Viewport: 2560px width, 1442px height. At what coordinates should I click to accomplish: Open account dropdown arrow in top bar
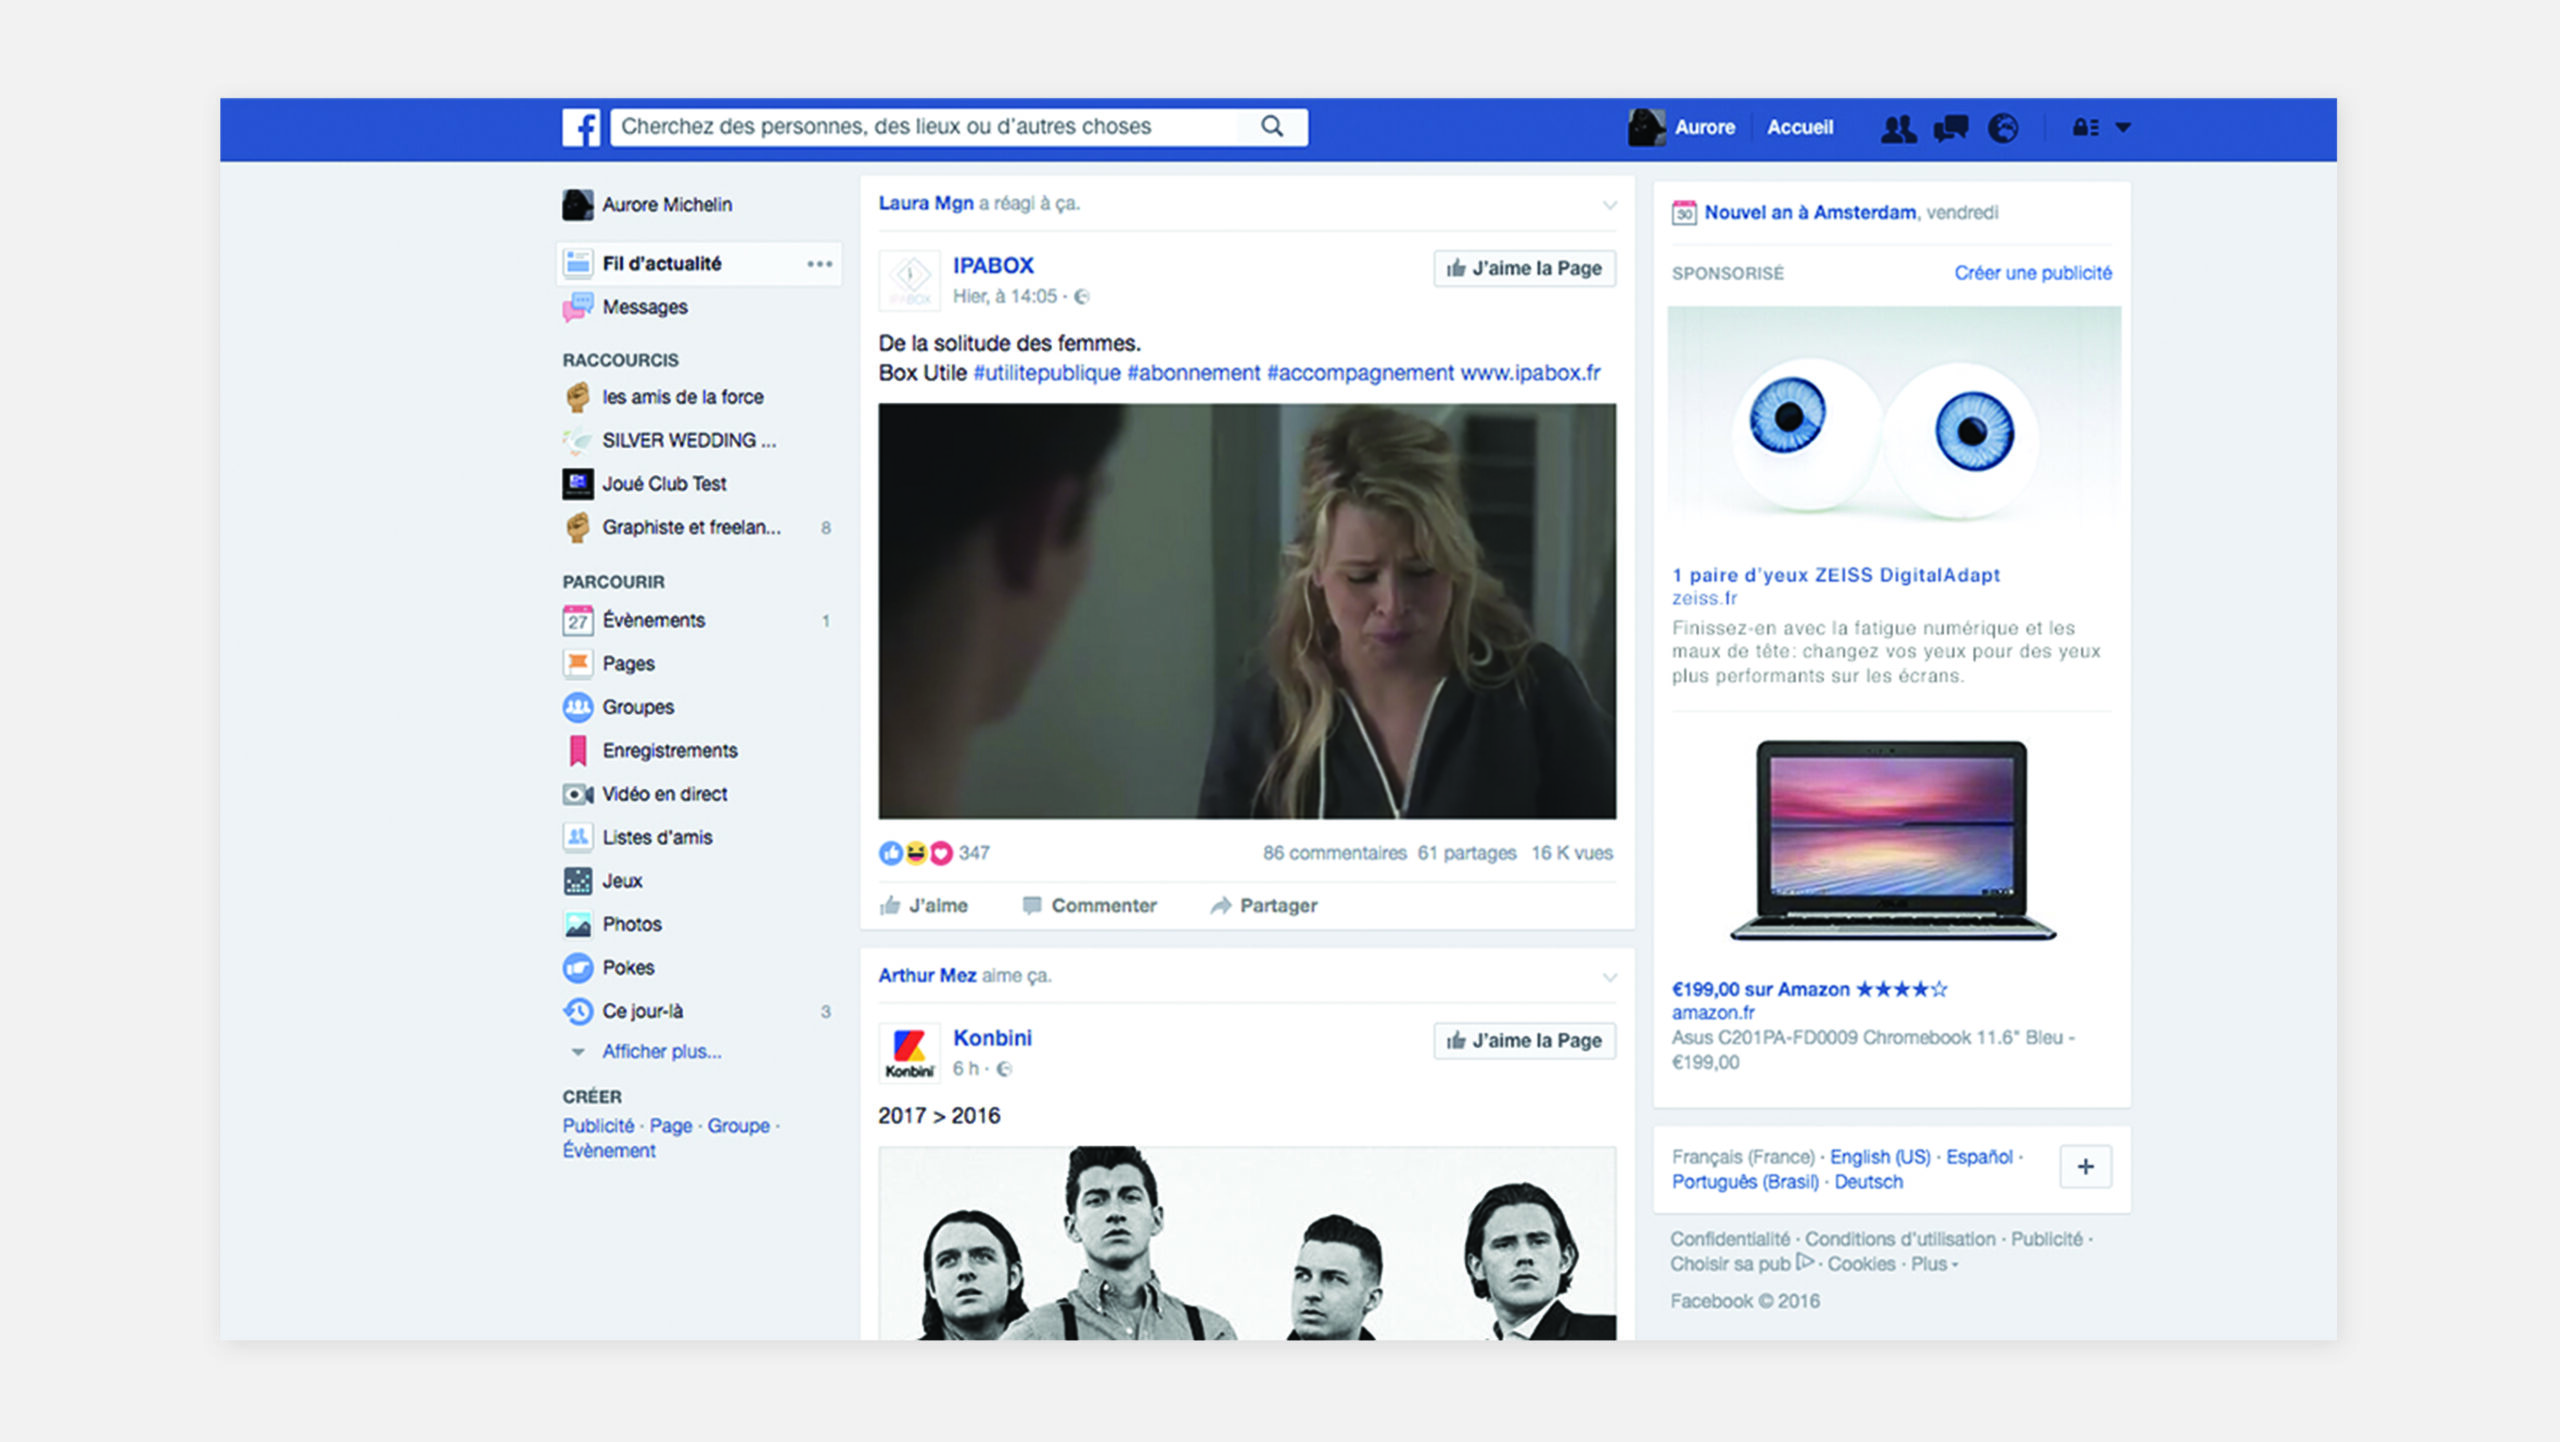pos(2124,128)
